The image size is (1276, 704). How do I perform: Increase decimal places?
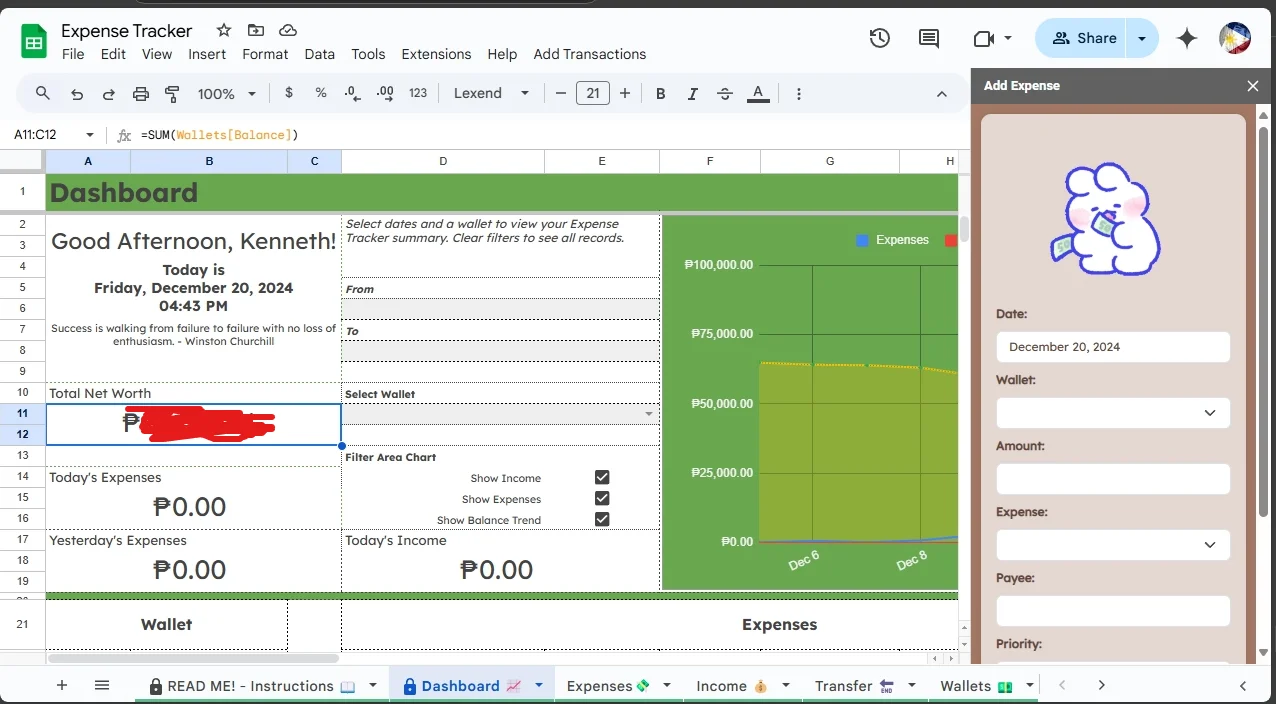(385, 93)
